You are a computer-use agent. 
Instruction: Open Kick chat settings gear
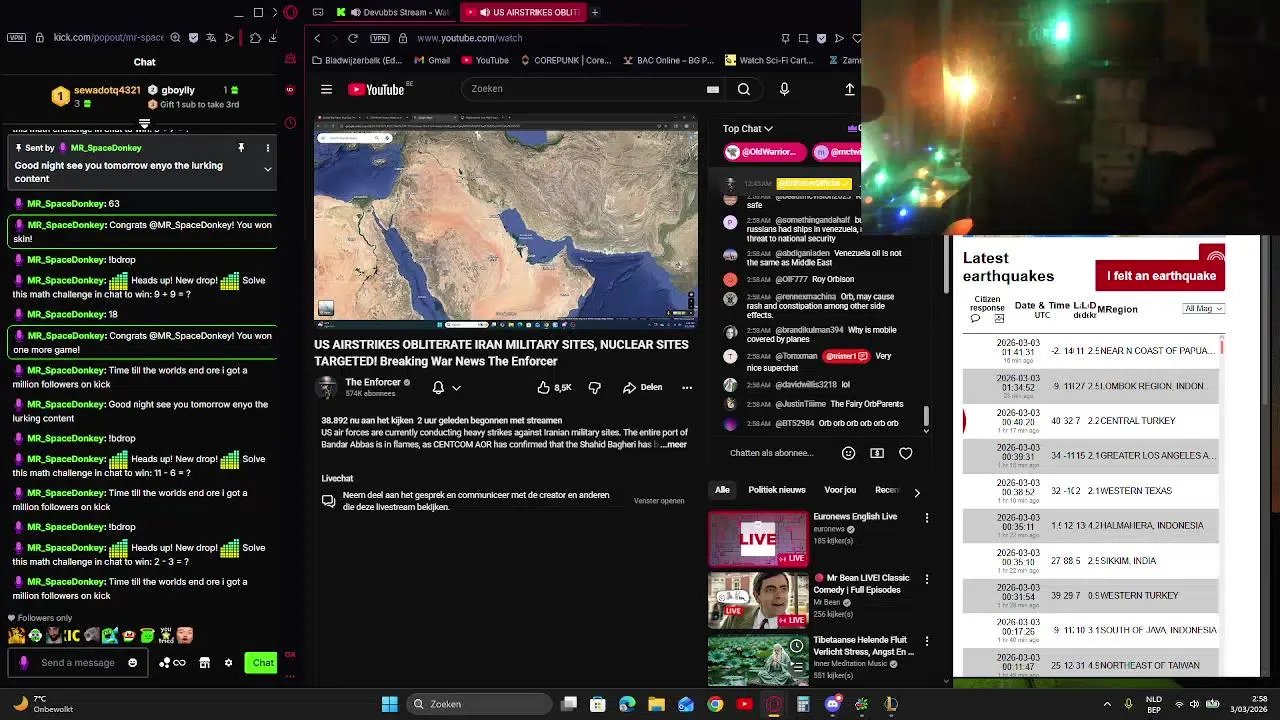tap(228, 662)
